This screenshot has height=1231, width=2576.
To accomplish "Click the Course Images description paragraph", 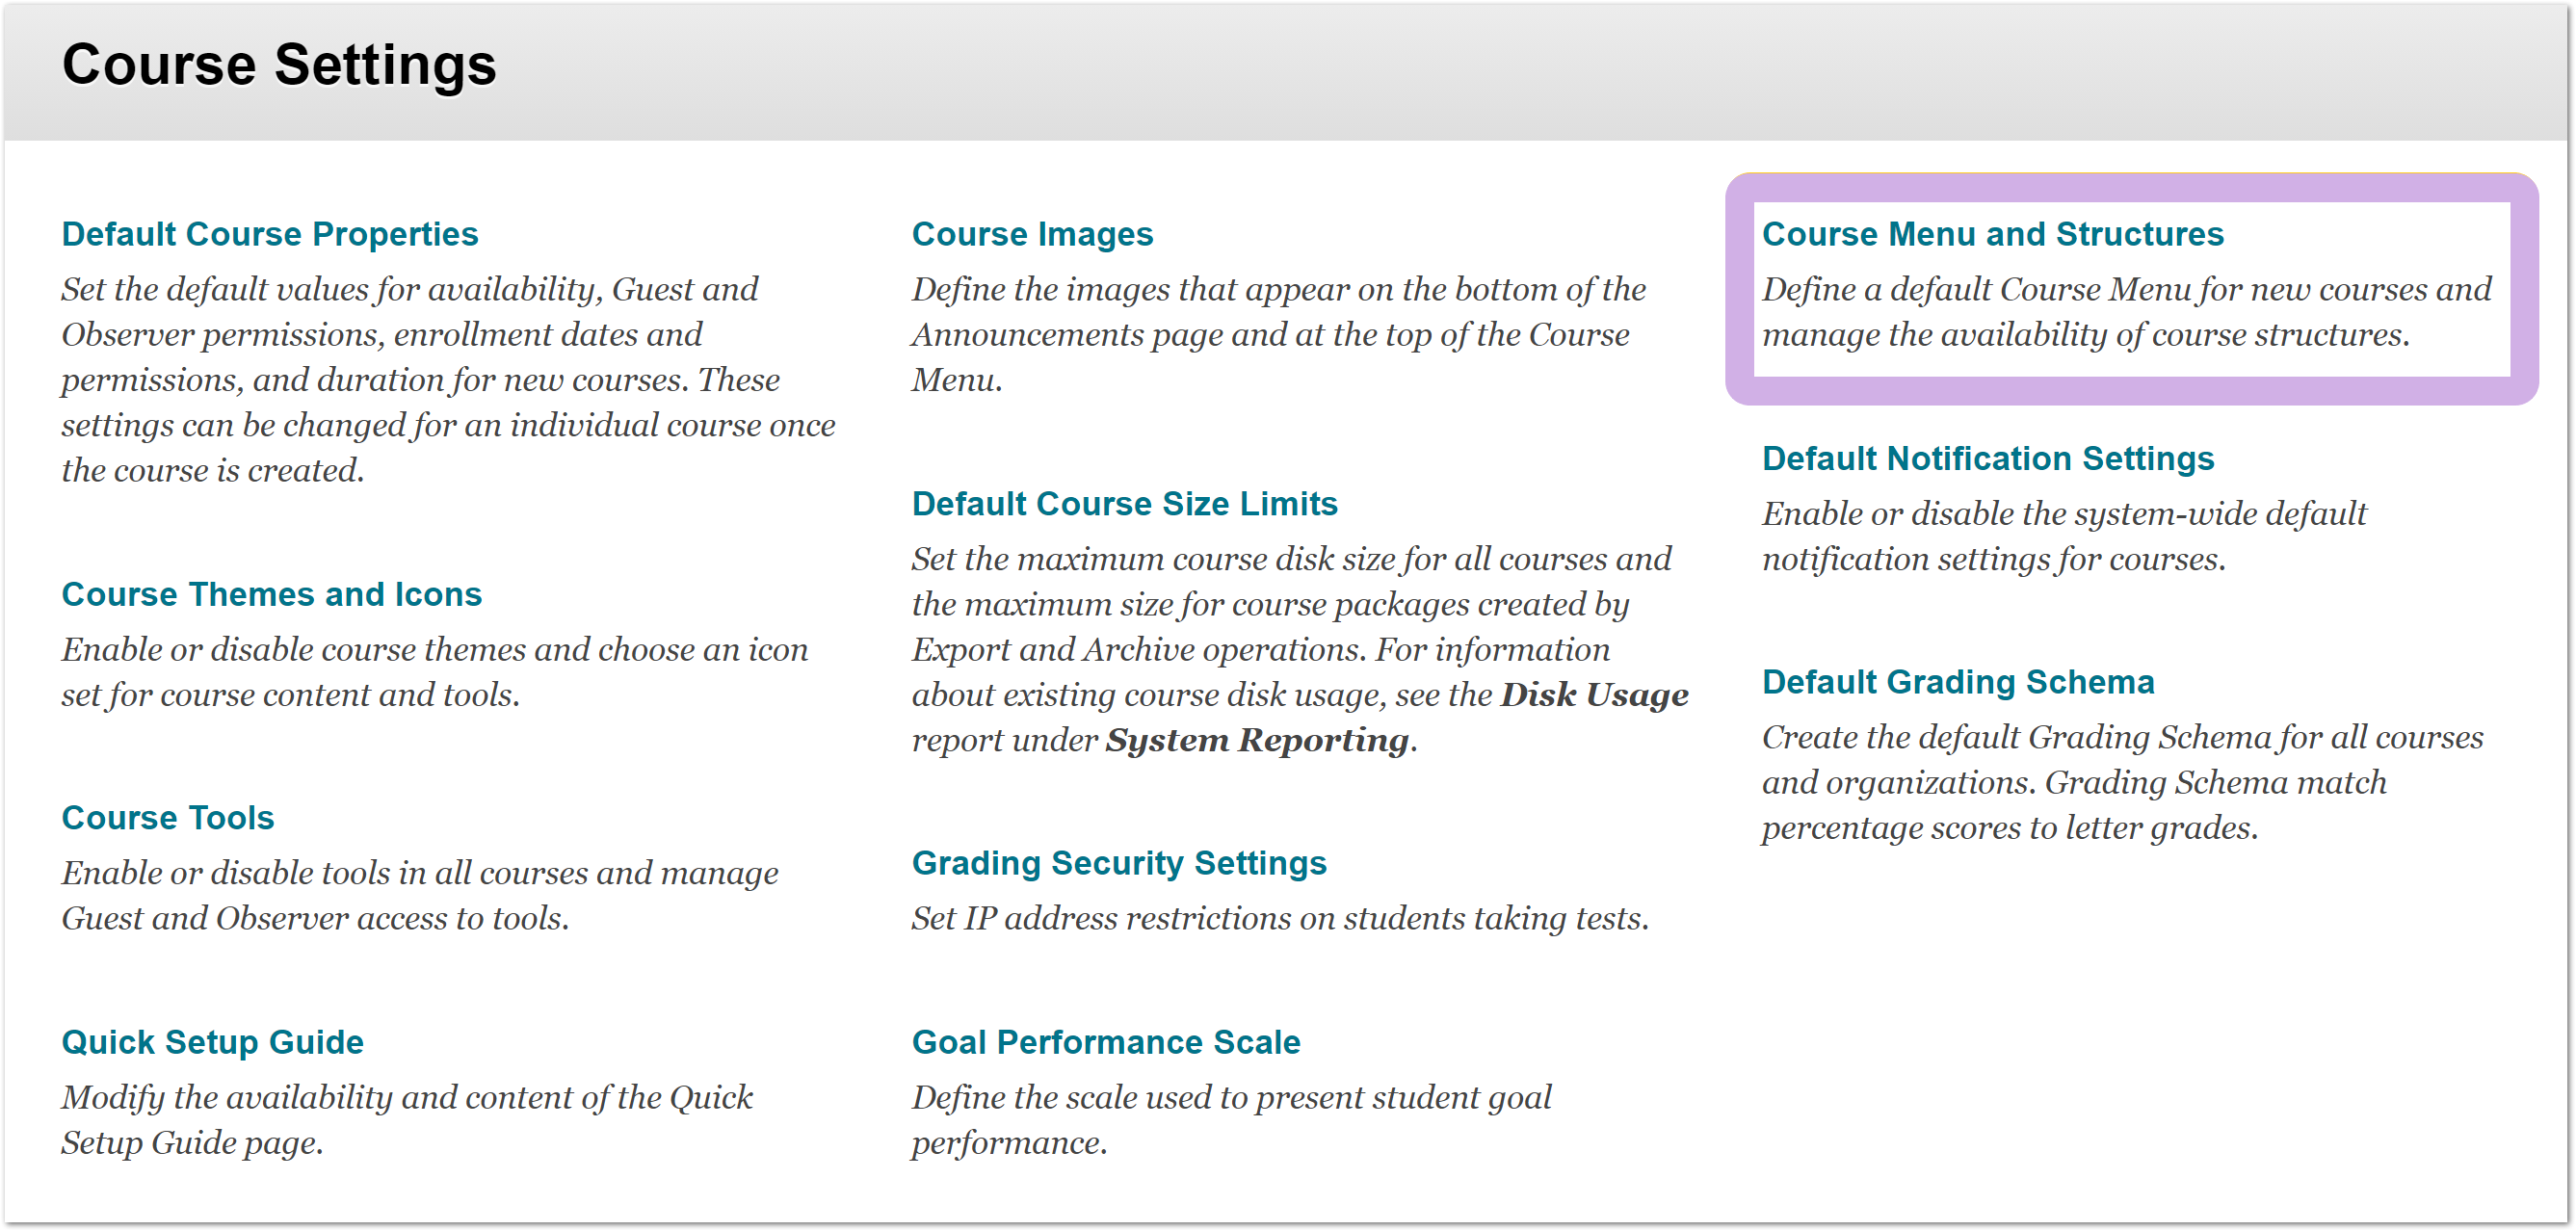I will [x=1277, y=335].
